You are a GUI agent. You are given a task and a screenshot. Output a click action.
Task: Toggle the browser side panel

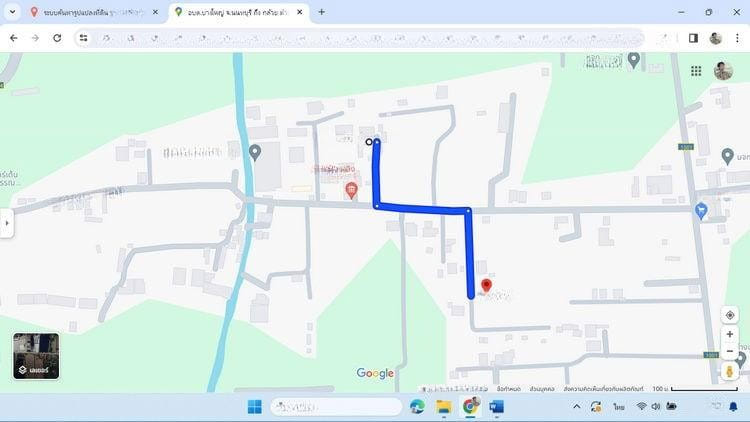pyautogui.click(x=693, y=38)
